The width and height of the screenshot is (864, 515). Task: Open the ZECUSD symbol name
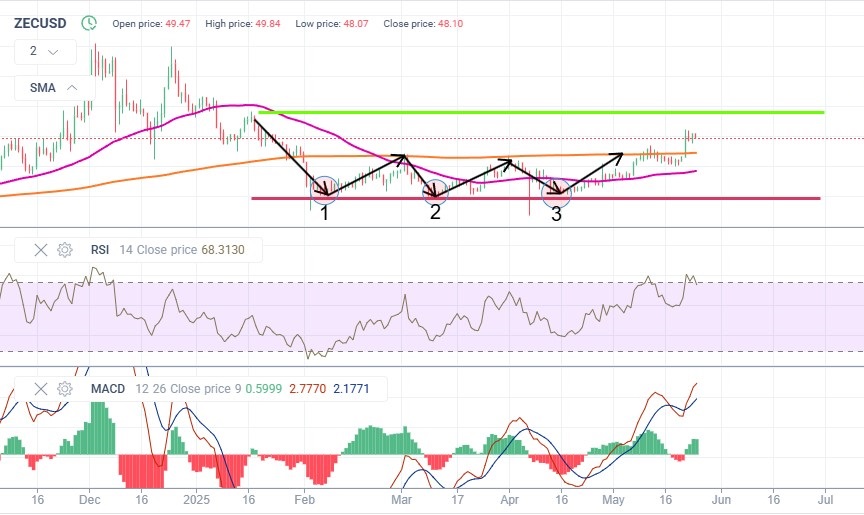coord(40,23)
